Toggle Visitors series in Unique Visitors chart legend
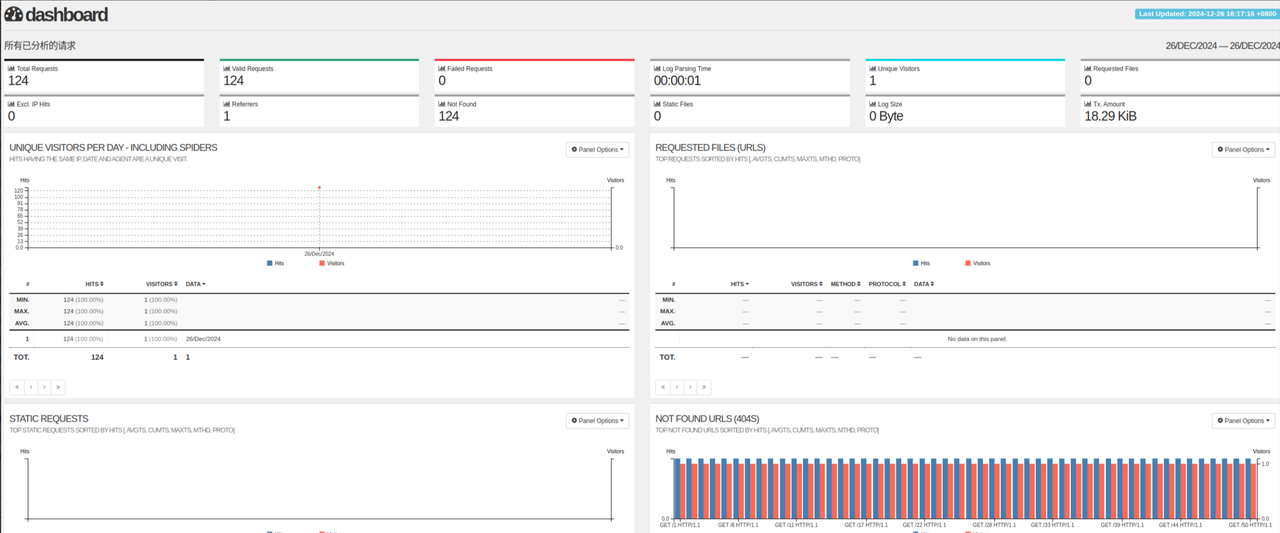This screenshot has width=1280, height=533. 330,263
